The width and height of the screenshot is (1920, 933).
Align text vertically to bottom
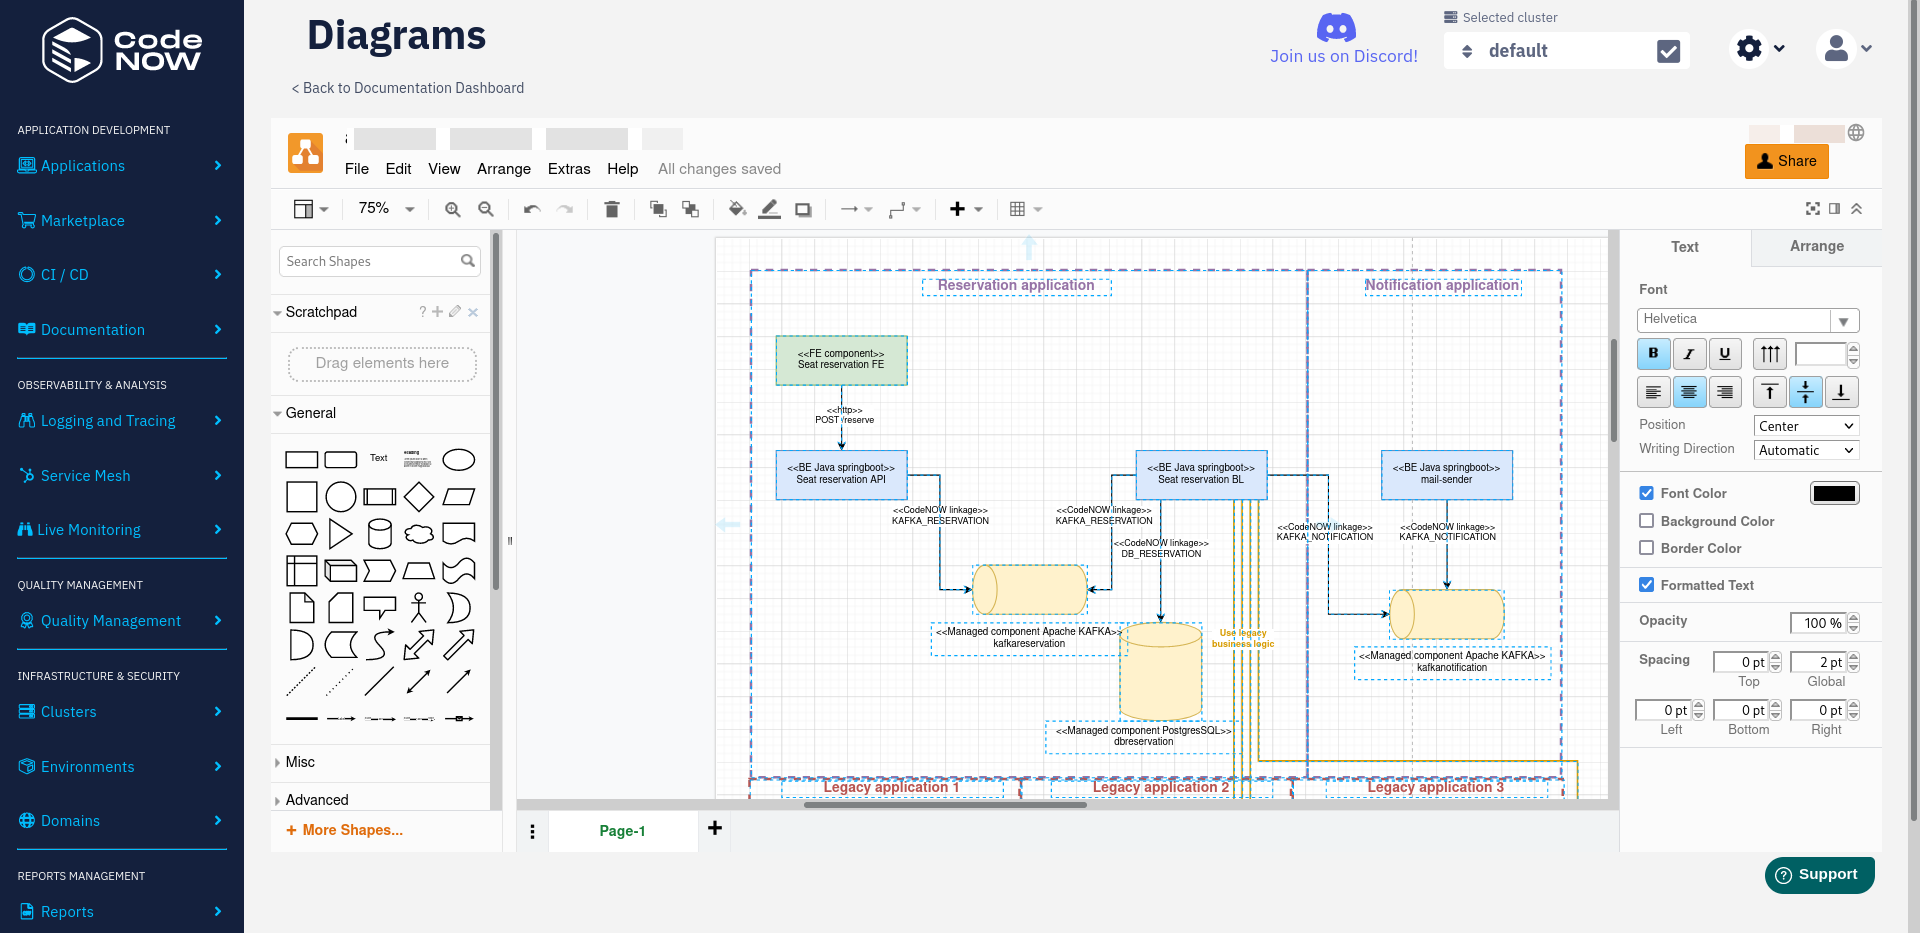click(x=1842, y=392)
